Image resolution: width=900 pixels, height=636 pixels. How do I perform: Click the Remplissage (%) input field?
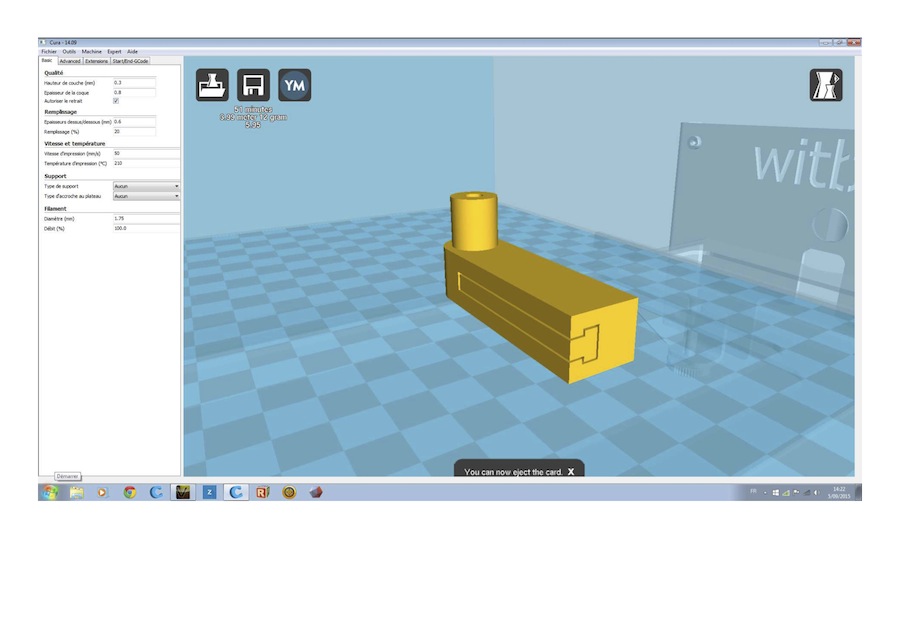134,131
